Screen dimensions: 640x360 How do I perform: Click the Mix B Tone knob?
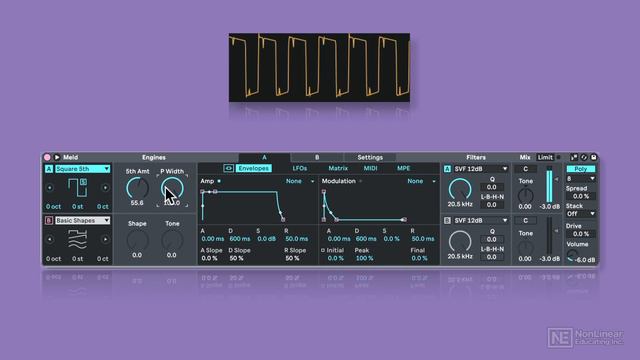point(525,247)
